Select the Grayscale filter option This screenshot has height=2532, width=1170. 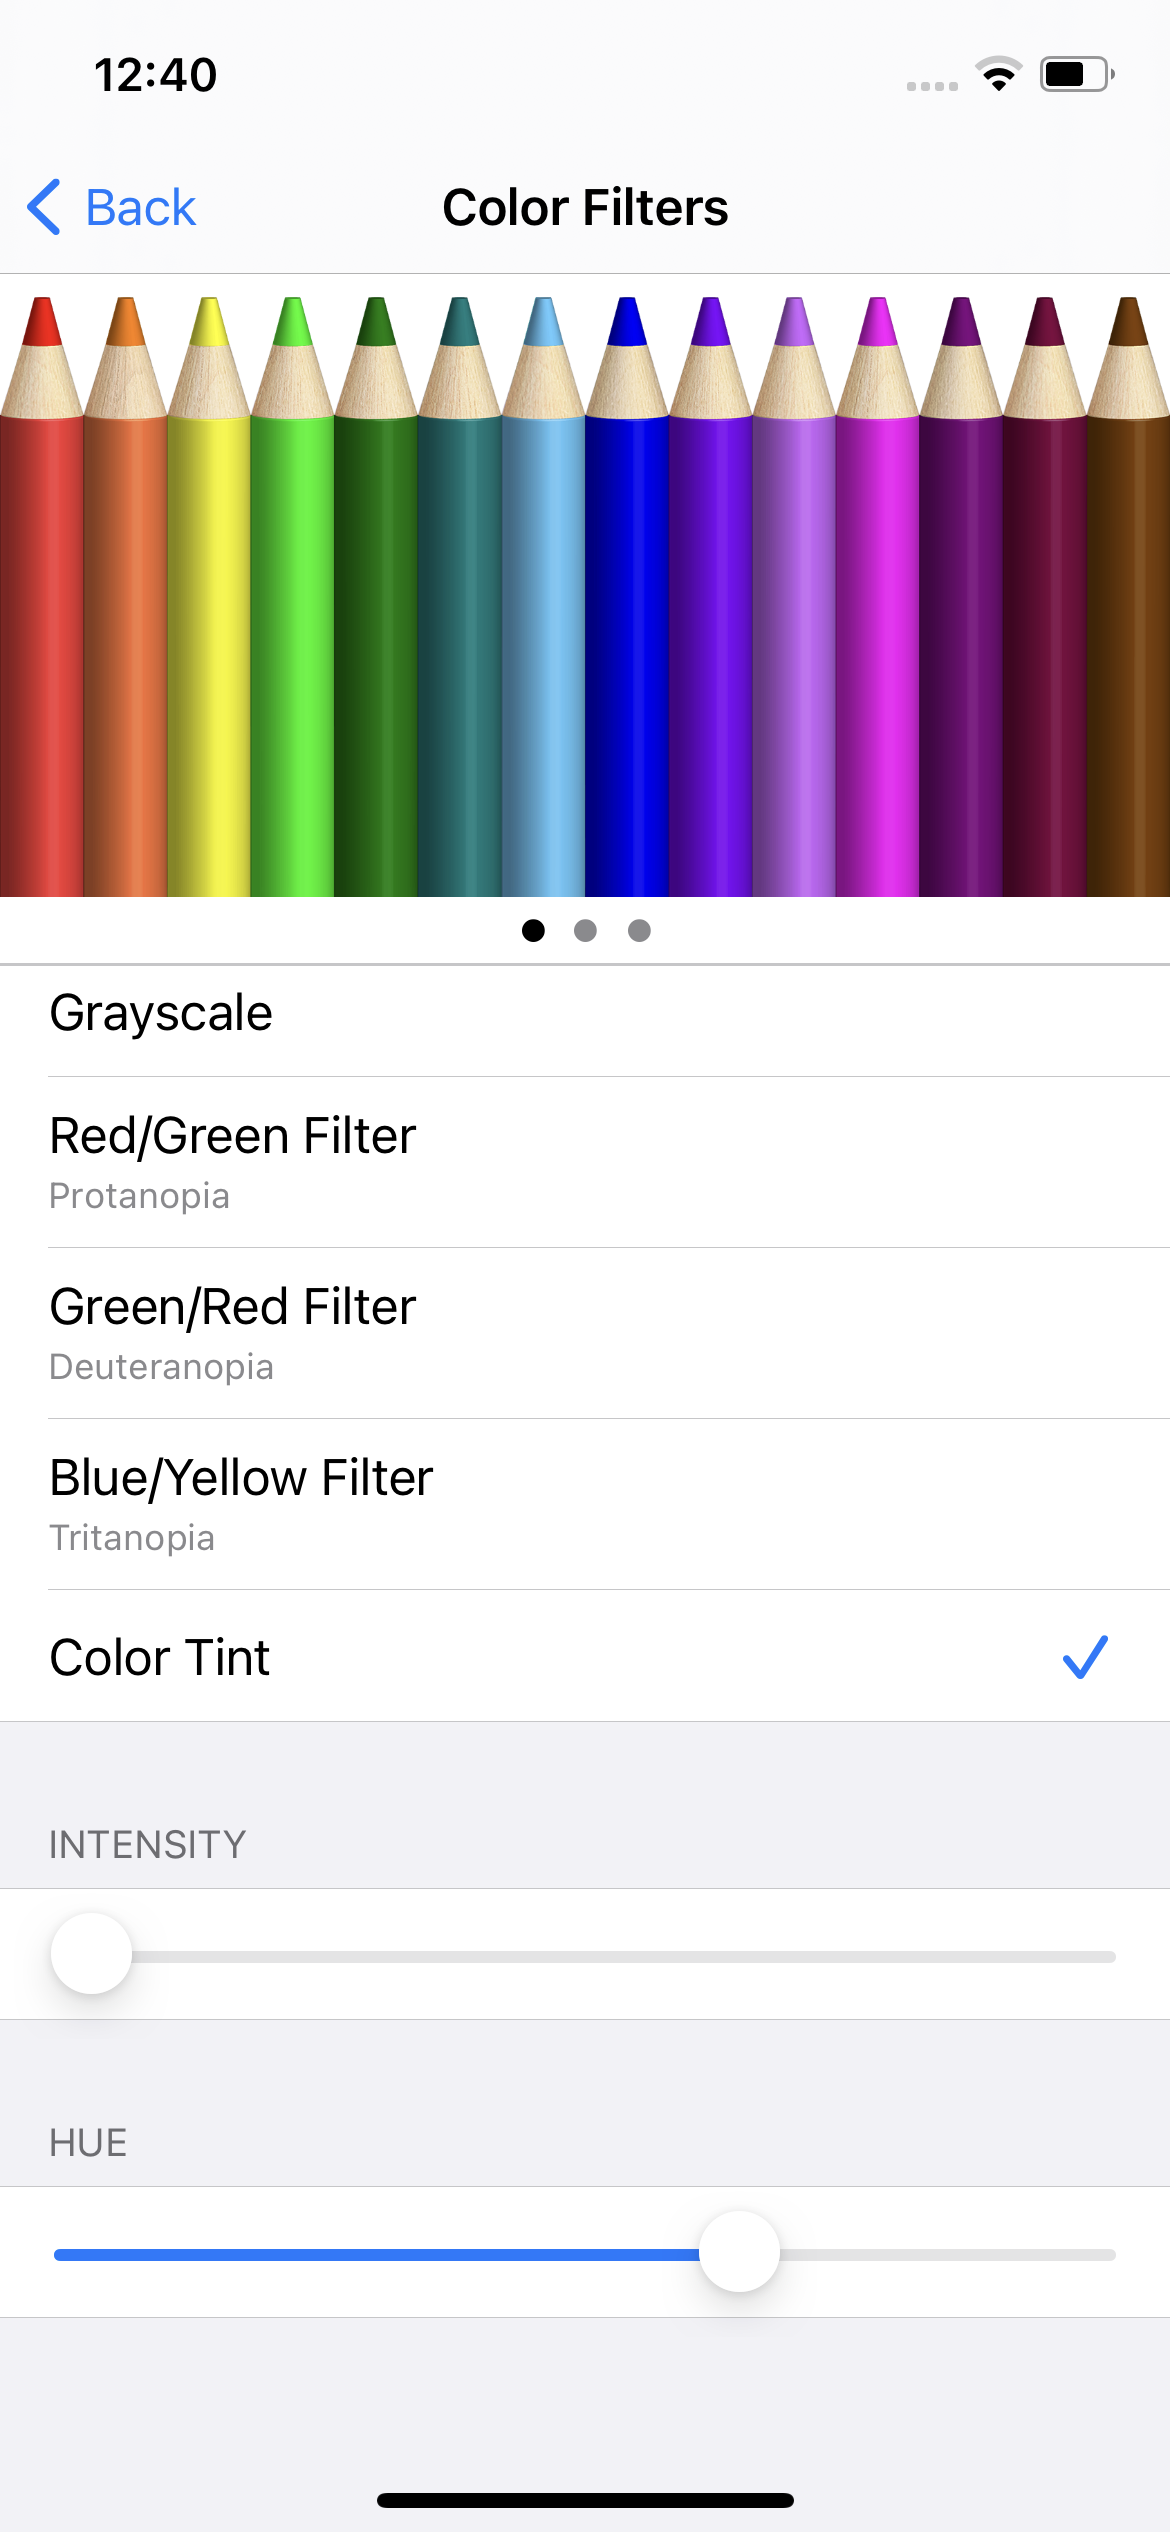585,1014
